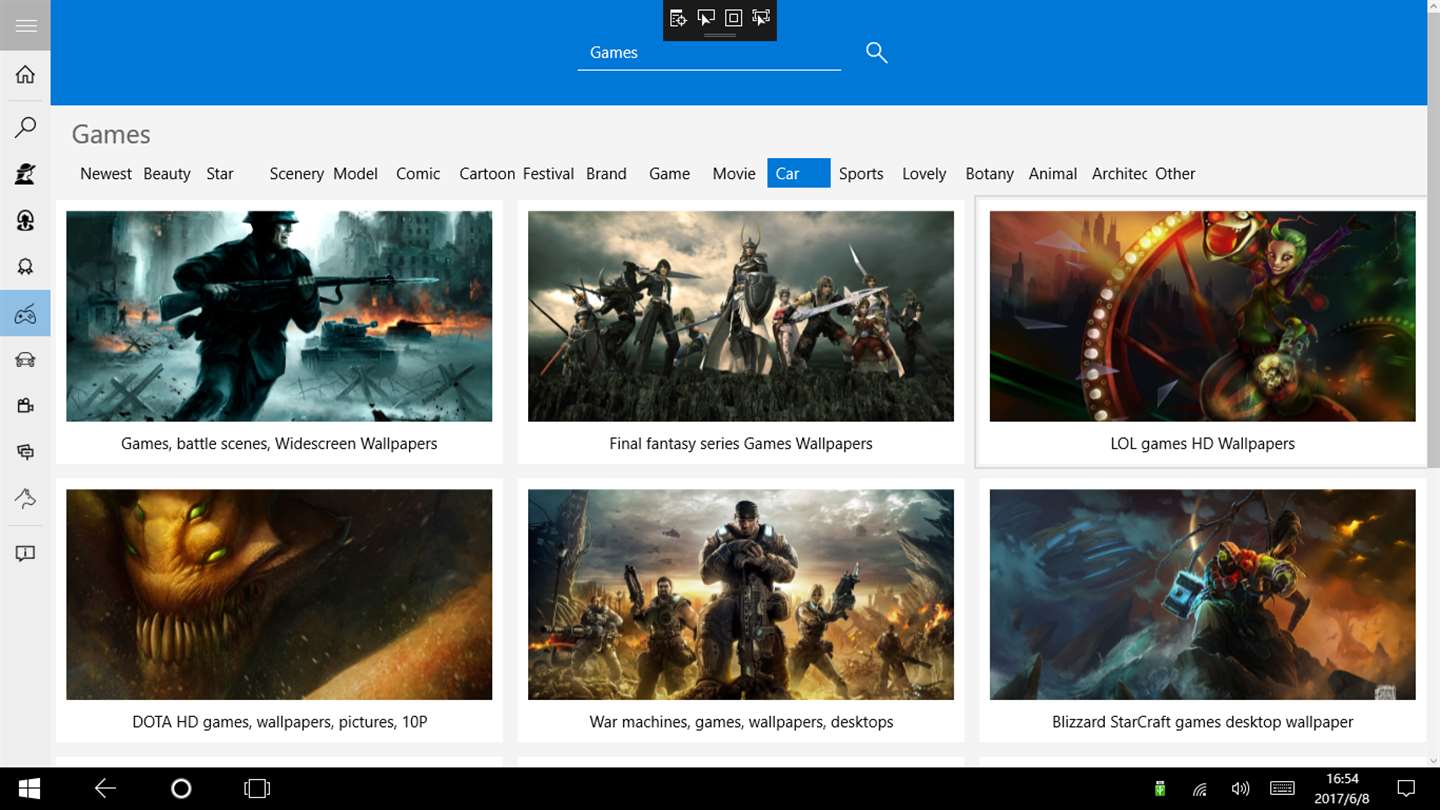1440x810 pixels.
Task: Click the caption 'War machines, games, wallpapers, desktops'
Action: click(x=741, y=721)
